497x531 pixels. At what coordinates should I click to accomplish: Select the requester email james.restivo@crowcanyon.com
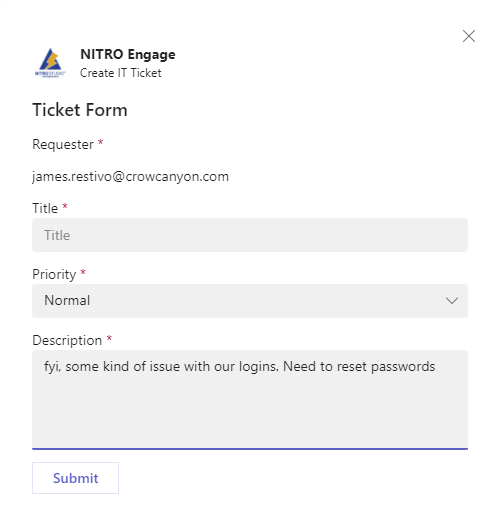(x=130, y=176)
